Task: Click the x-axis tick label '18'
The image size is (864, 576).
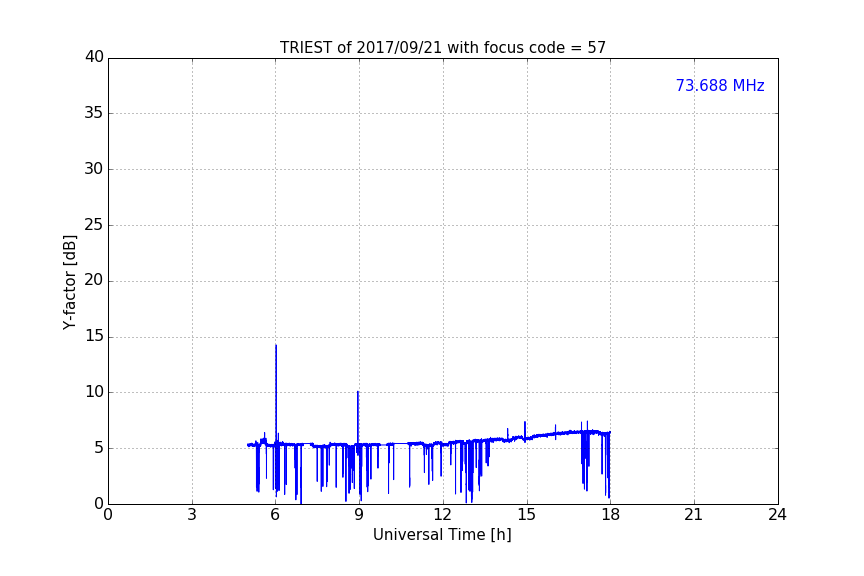Action: [611, 515]
